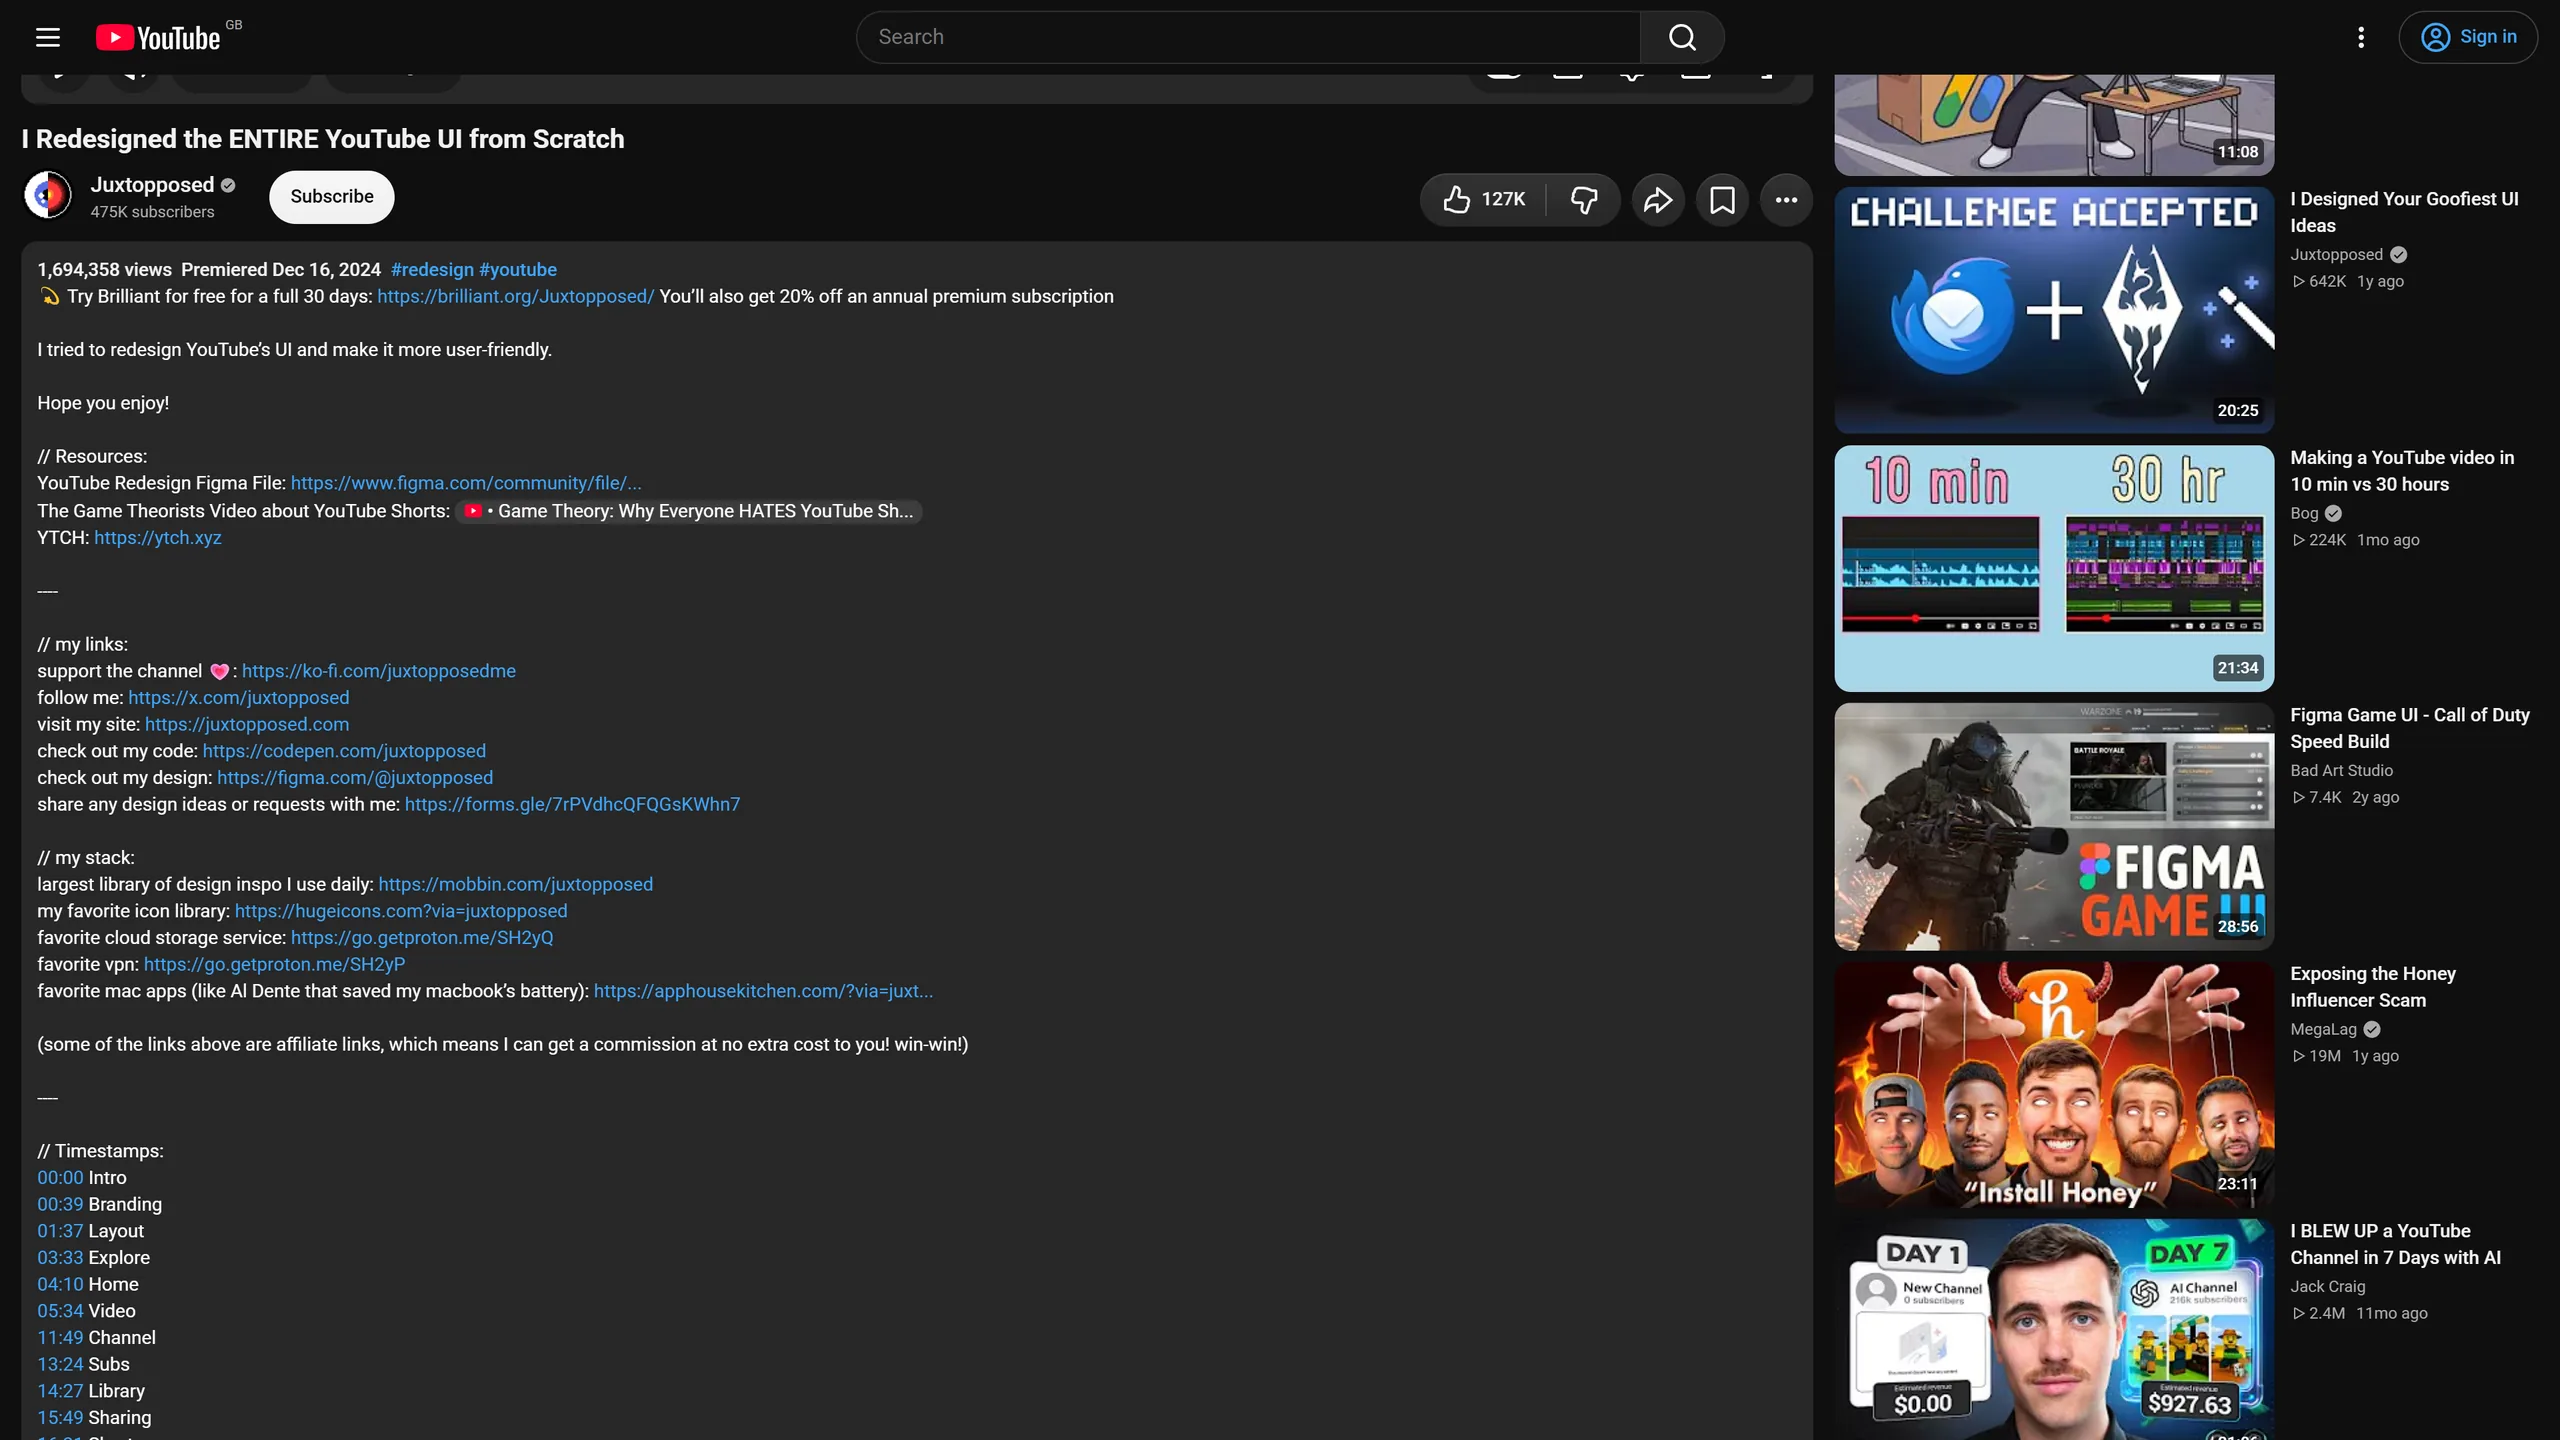Open the Install Honey video thumbnail
2560x1440 pixels.
pyautogui.click(x=2054, y=1084)
